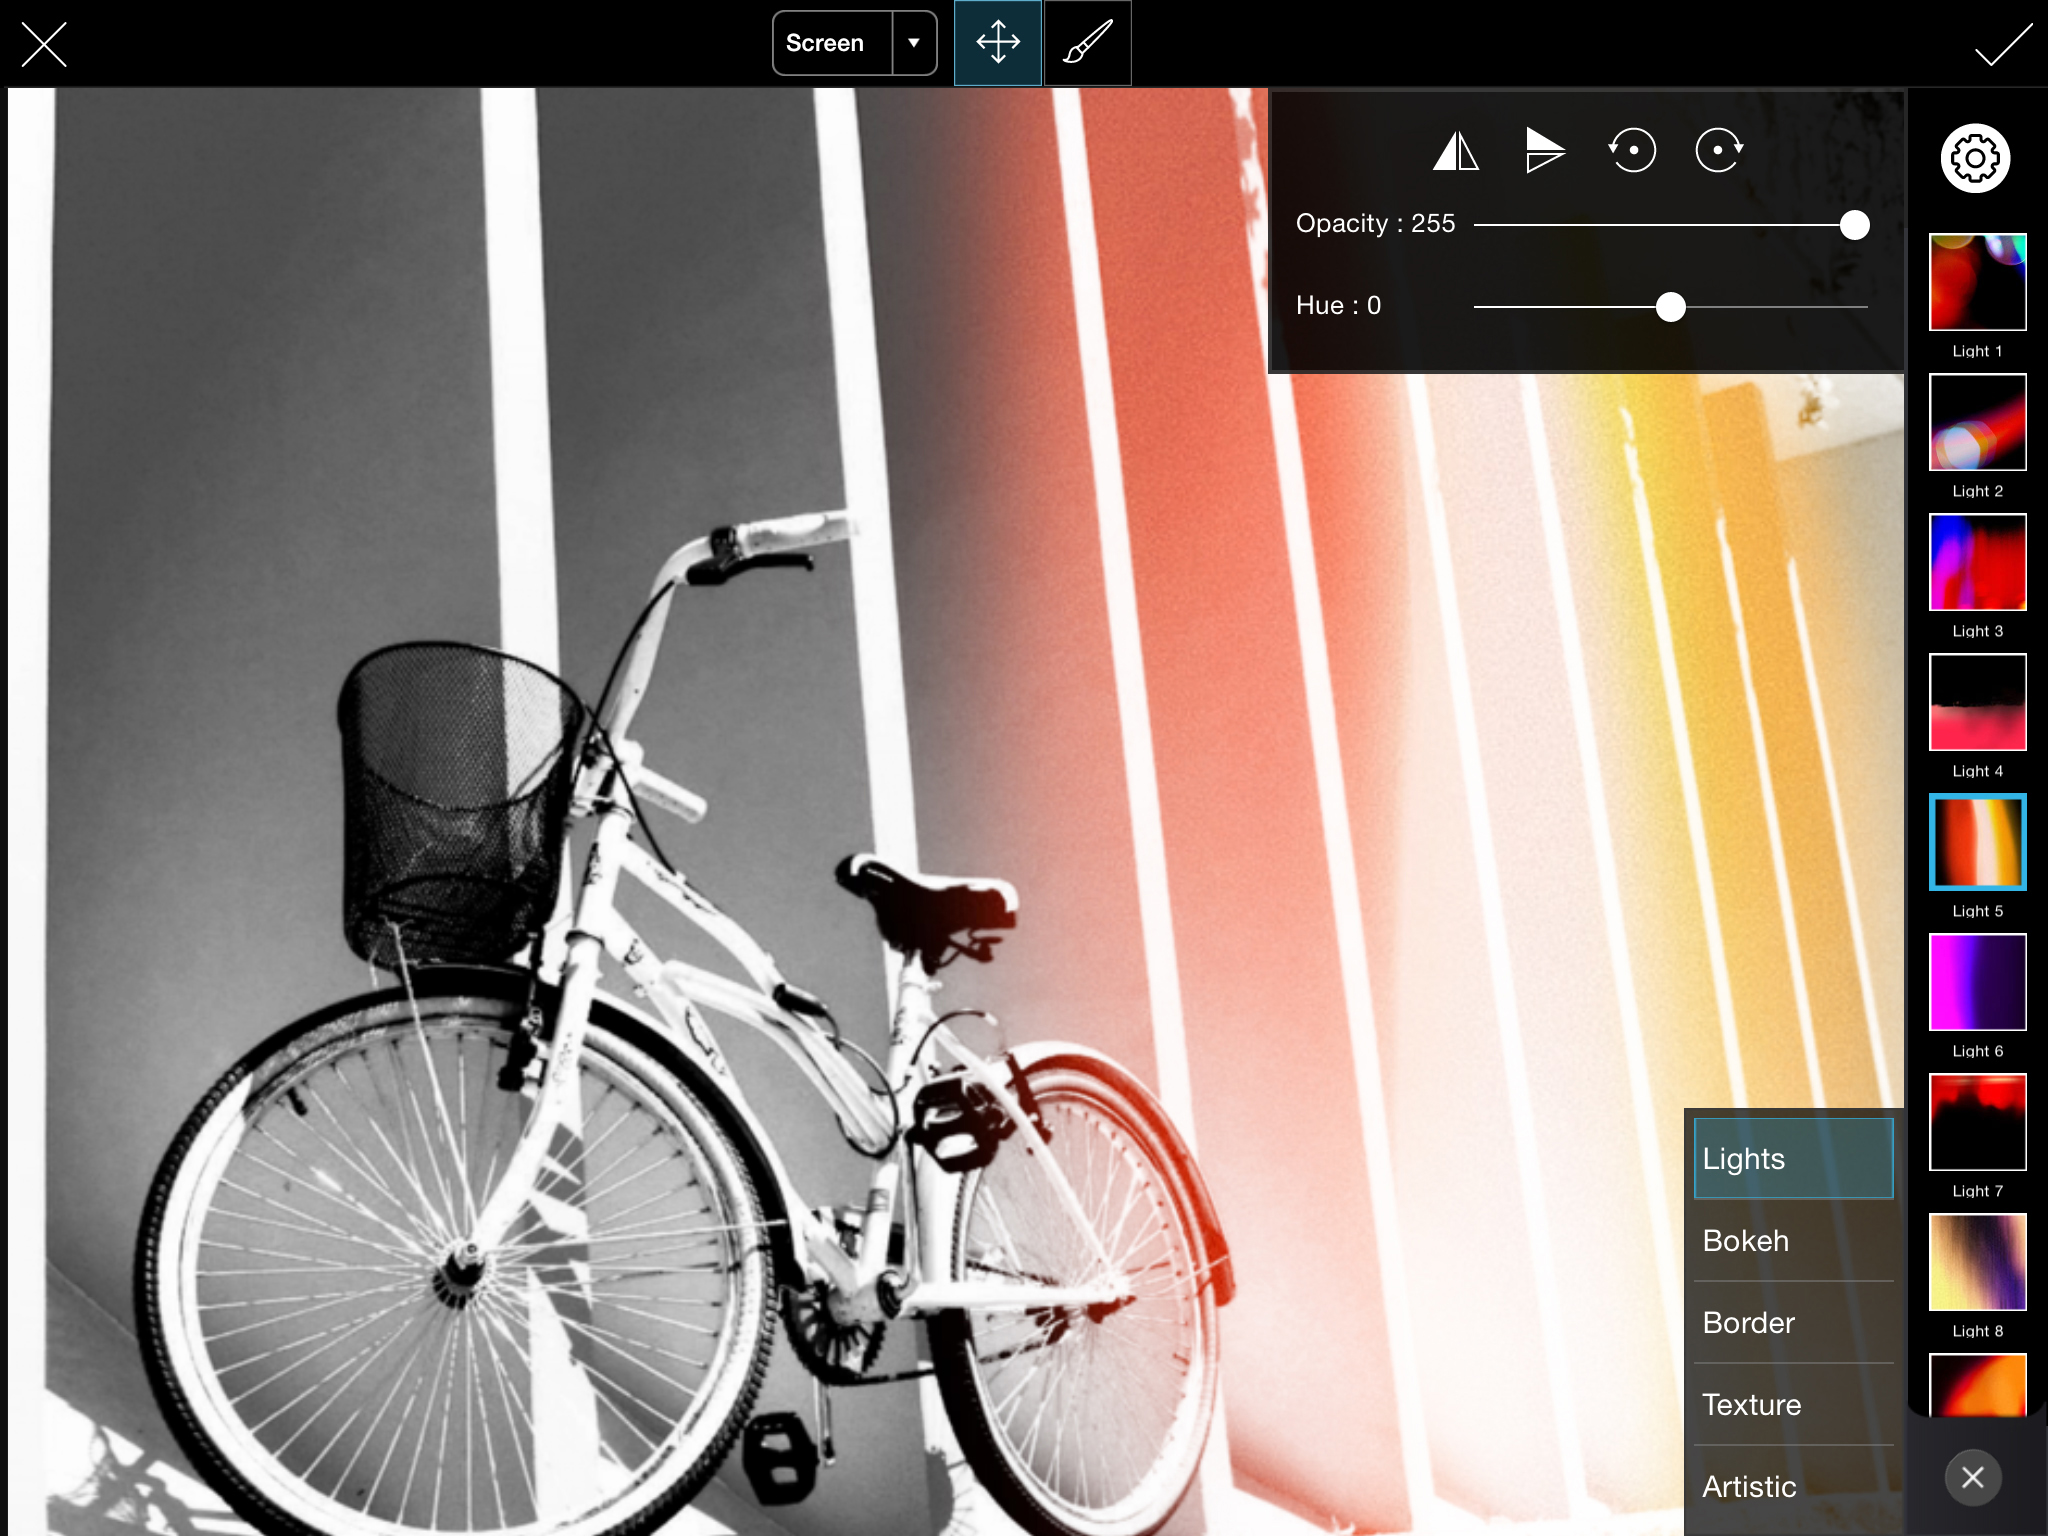
Task: Select the Texture category
Action: [x=1792, y=1404]
